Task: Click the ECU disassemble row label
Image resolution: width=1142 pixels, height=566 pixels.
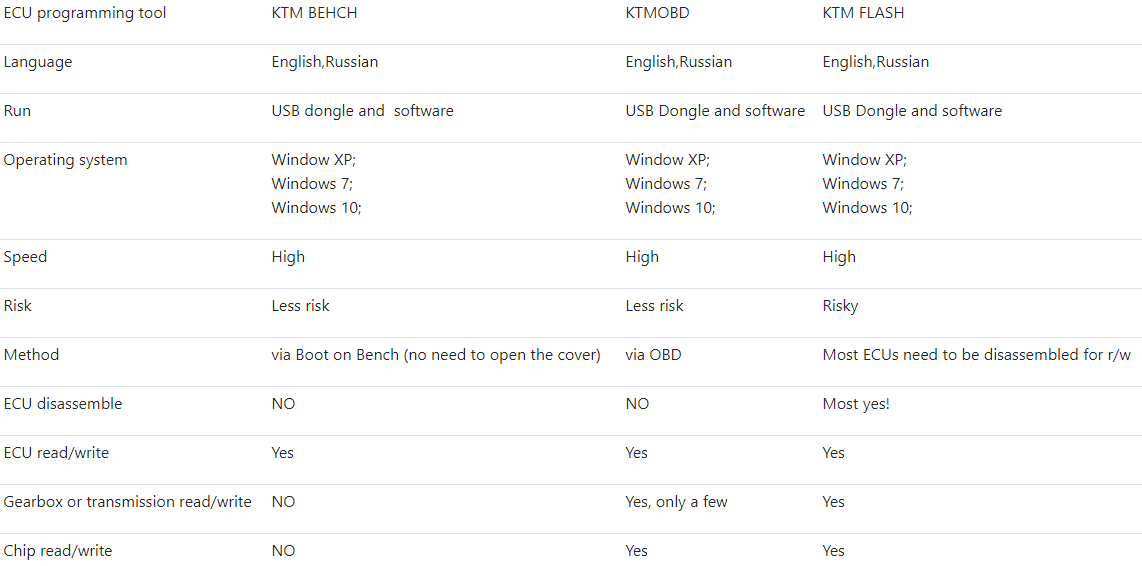Action: (x=63, y=404)
